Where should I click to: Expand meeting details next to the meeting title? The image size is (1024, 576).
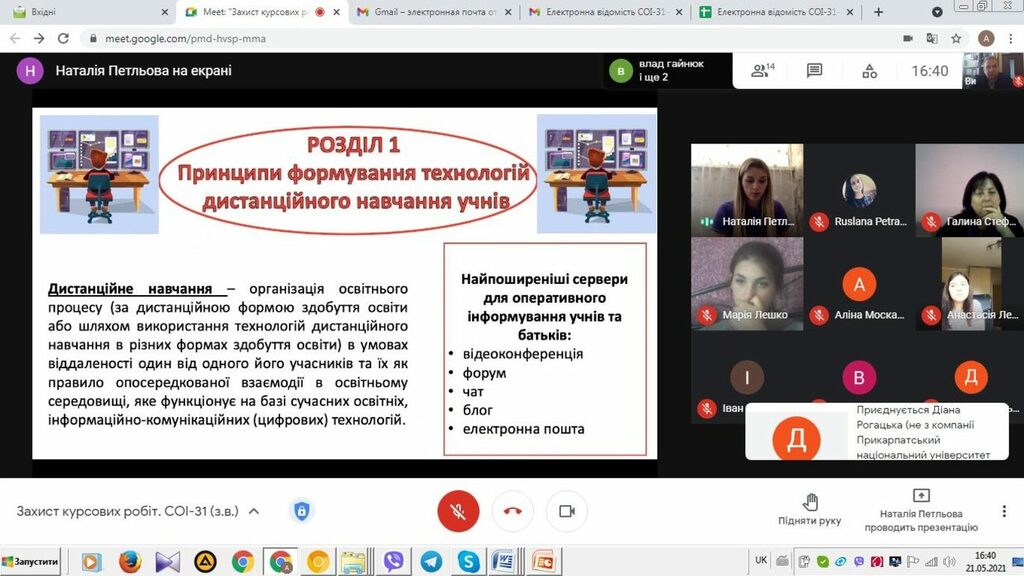pos(254,511)
